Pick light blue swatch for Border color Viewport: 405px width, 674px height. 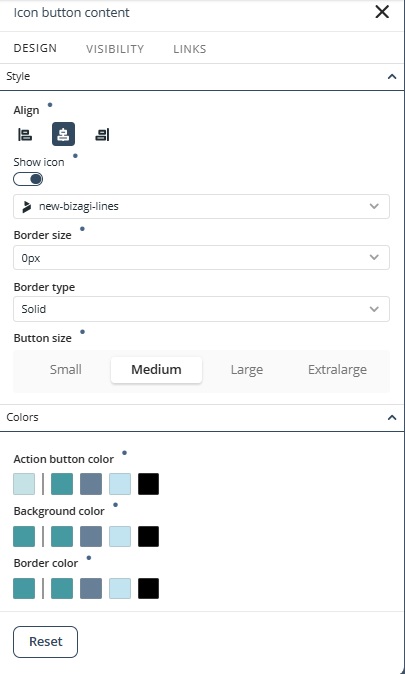(x=120, y=588)
